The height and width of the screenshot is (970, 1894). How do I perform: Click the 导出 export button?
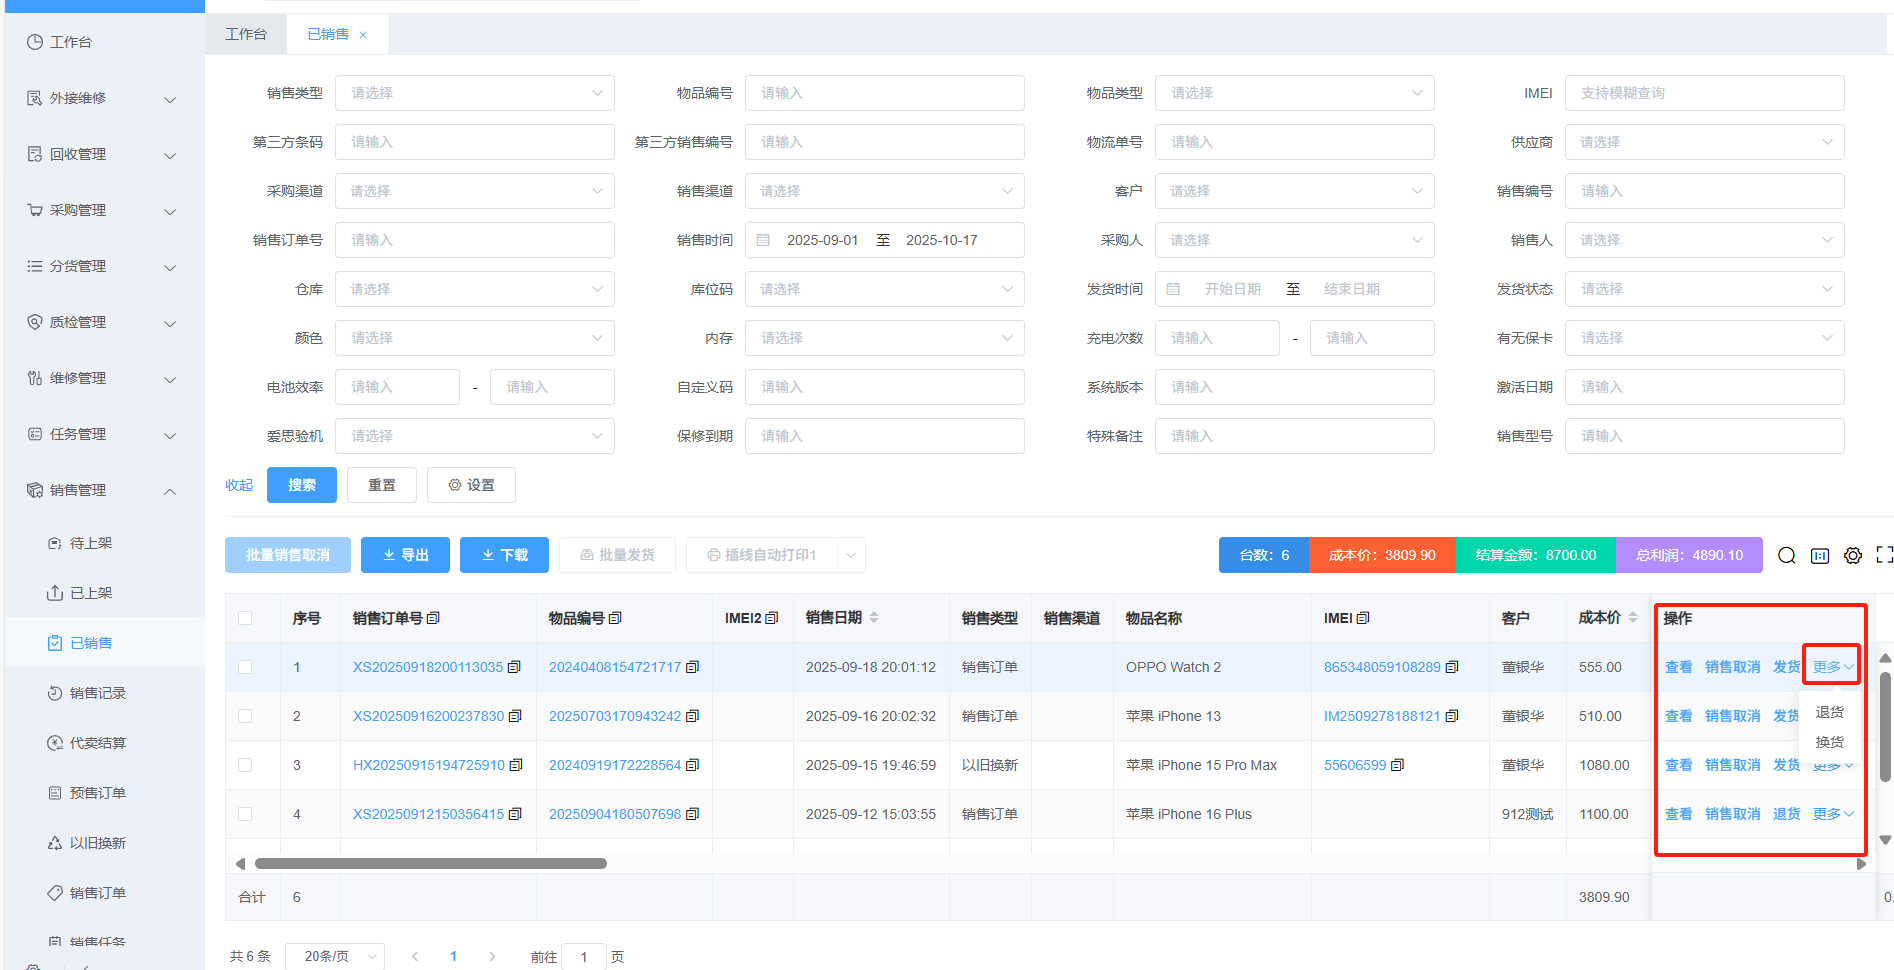tap(405, 555)
